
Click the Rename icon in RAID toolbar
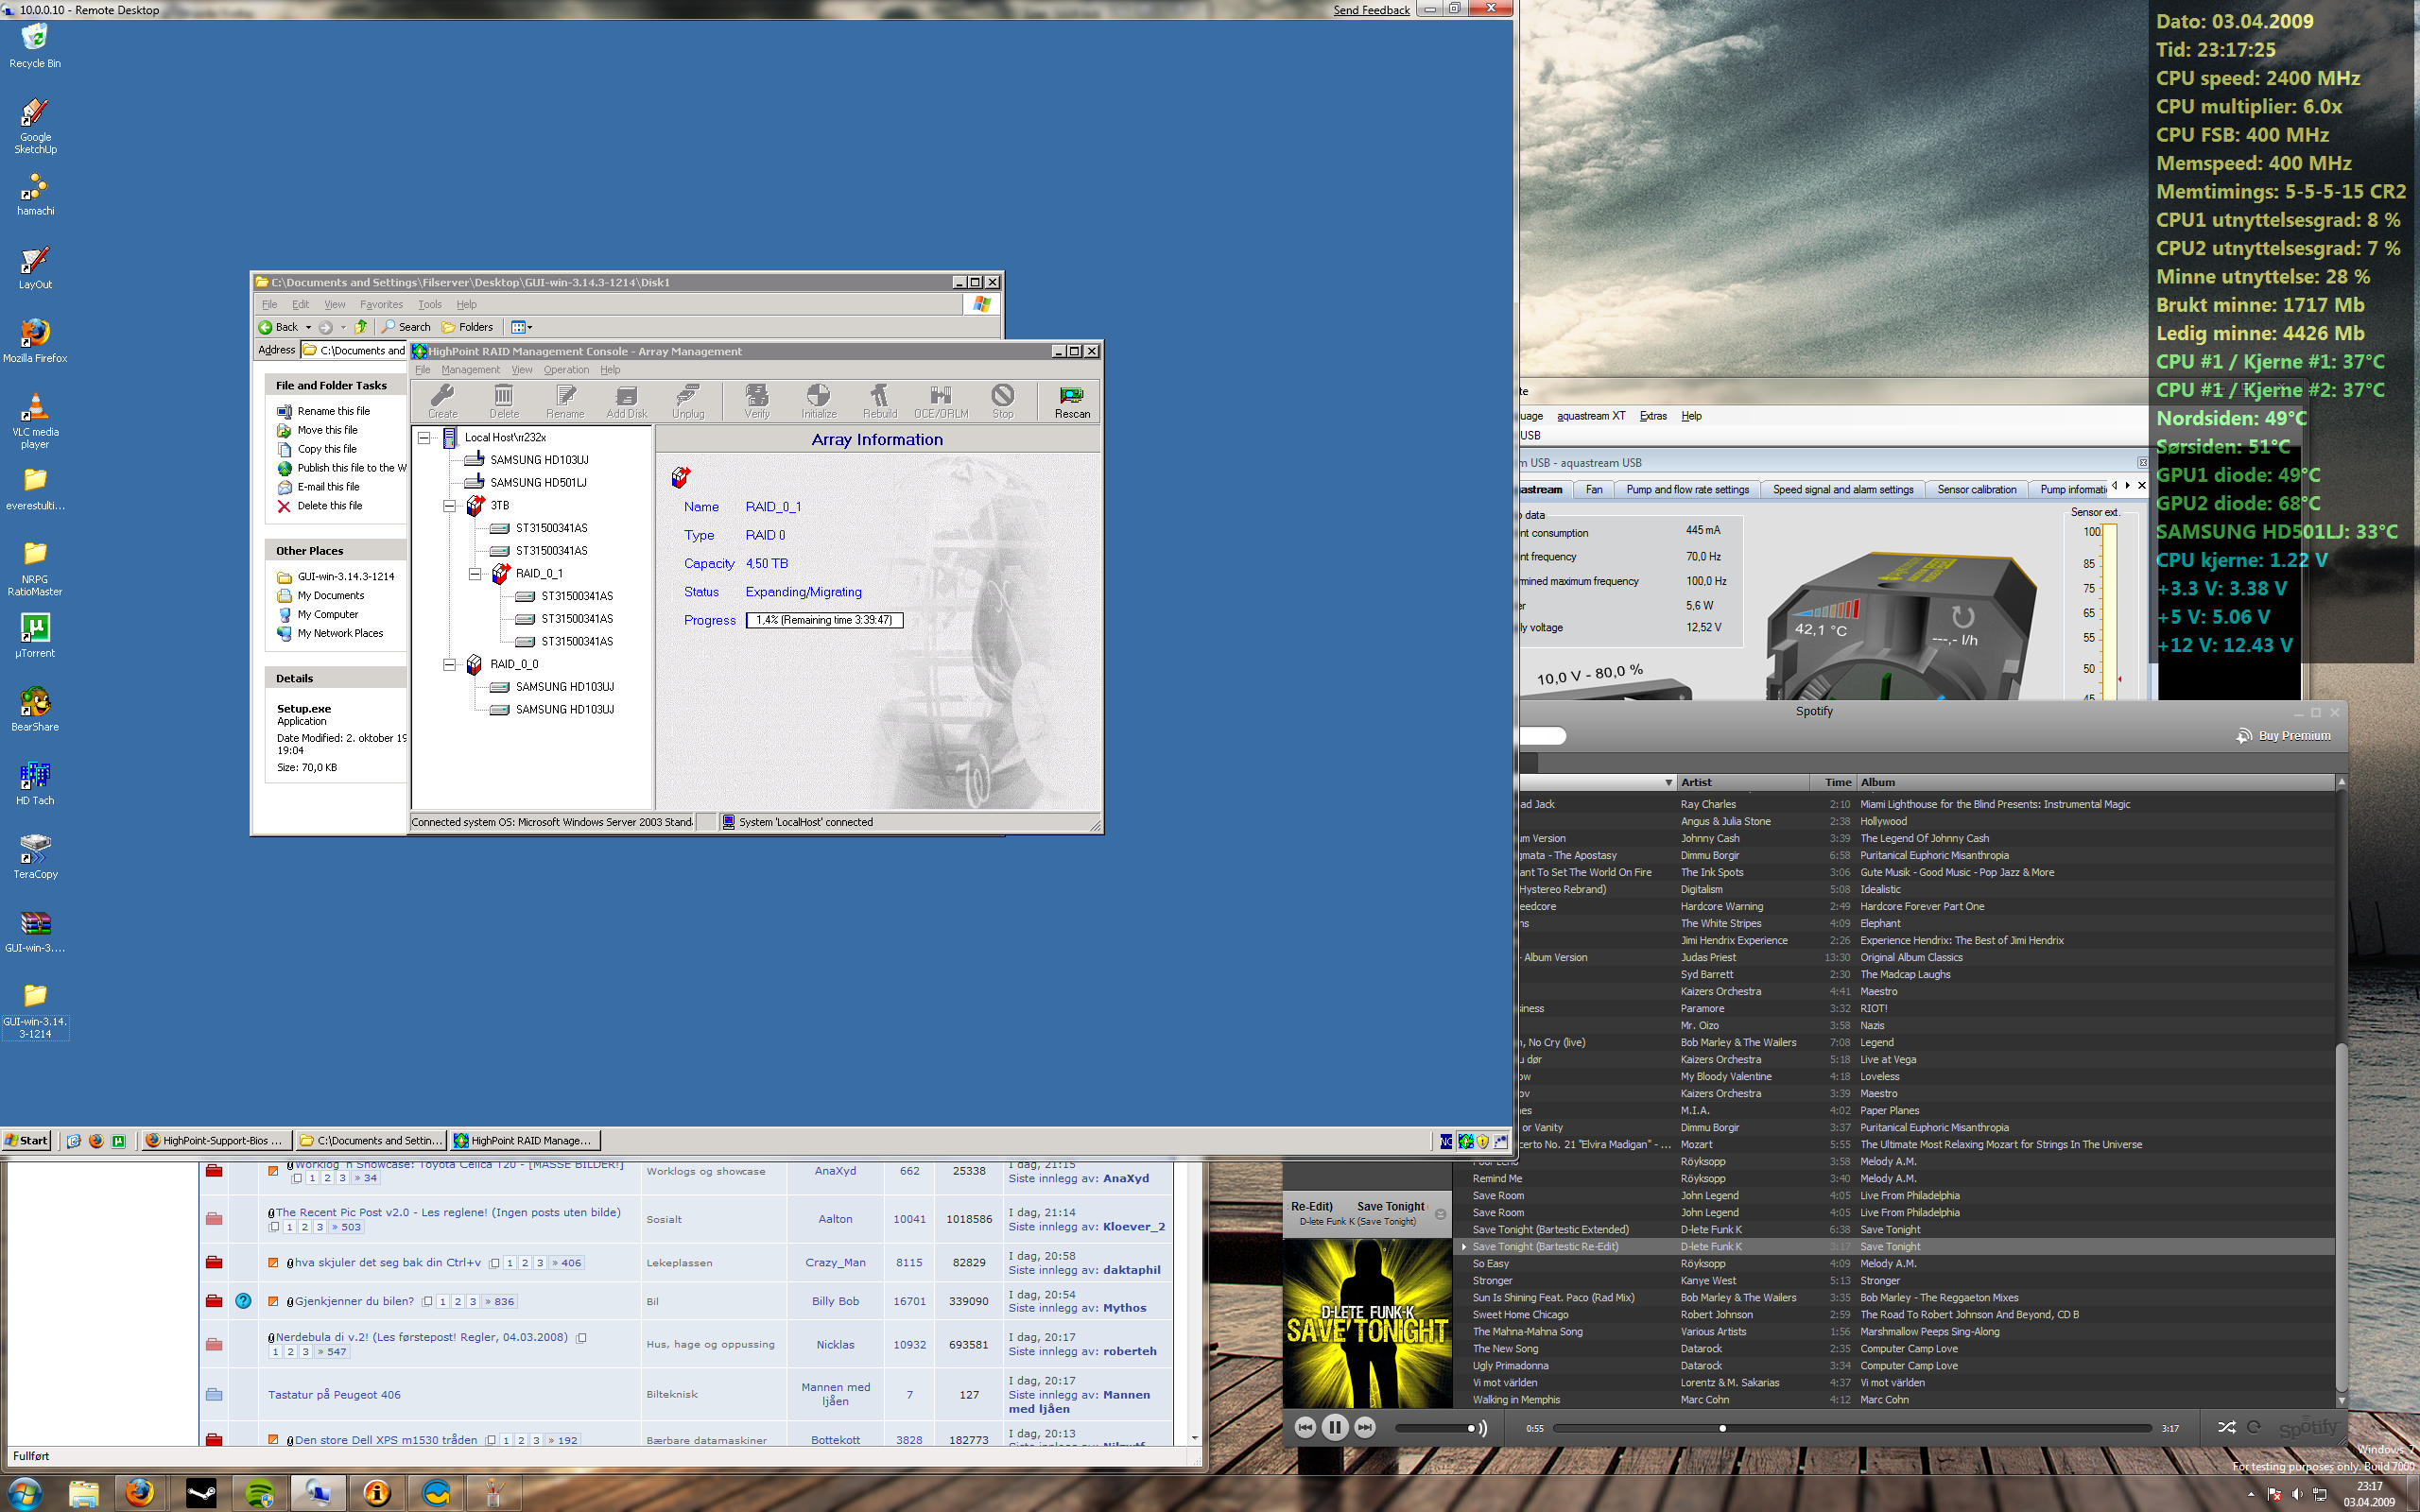(565, 401)
